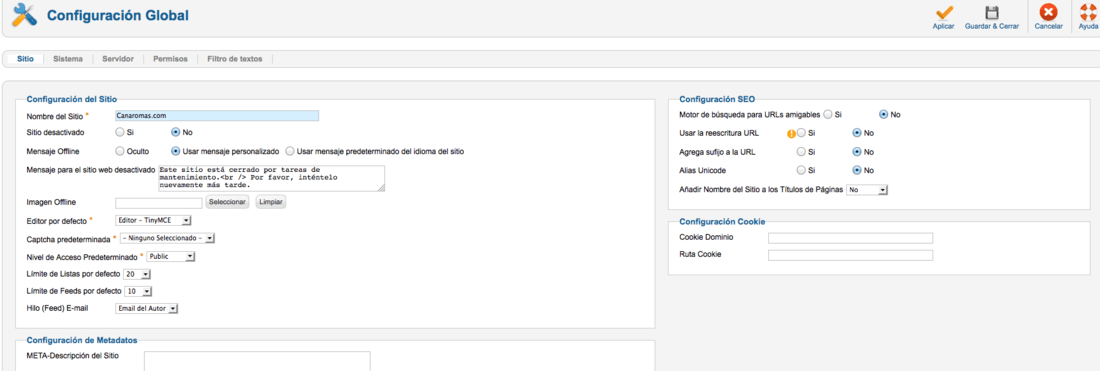Open Ayuda lifebuoy icon

coord(1088,12)
